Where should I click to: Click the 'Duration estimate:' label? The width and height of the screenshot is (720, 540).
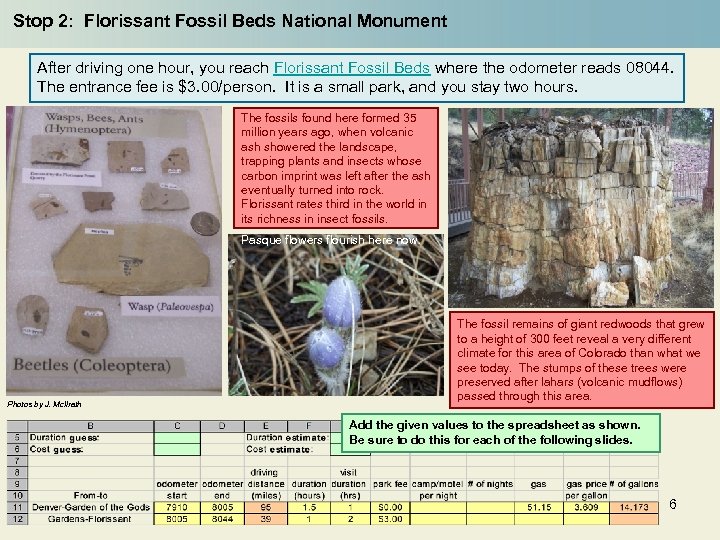click(x=287, y=438)
